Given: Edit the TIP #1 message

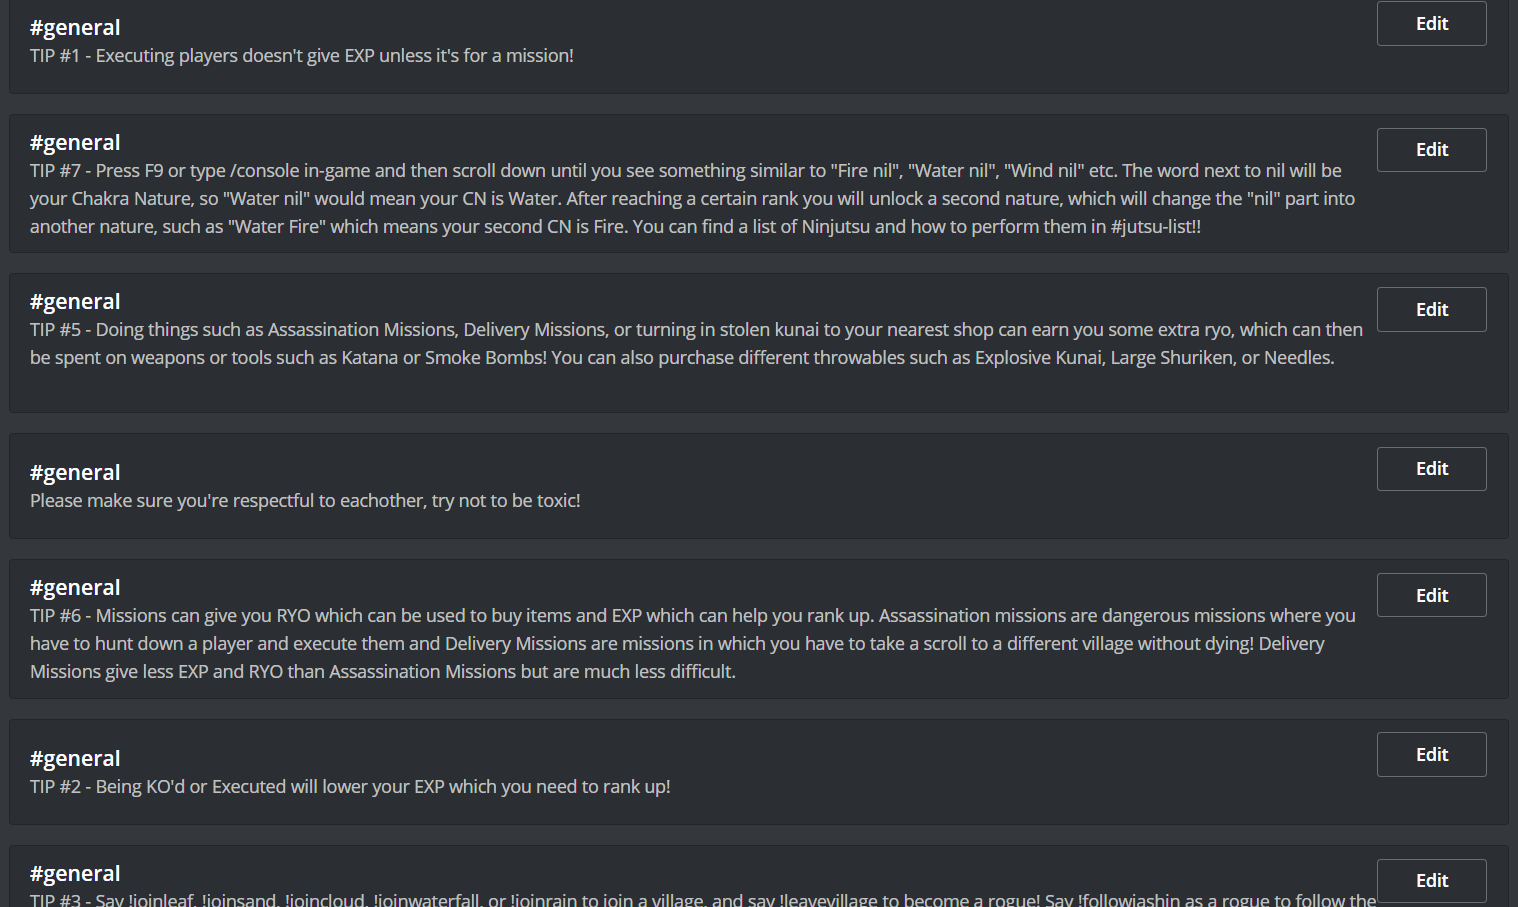Looking at the screenshot, I should [1431, 24].
